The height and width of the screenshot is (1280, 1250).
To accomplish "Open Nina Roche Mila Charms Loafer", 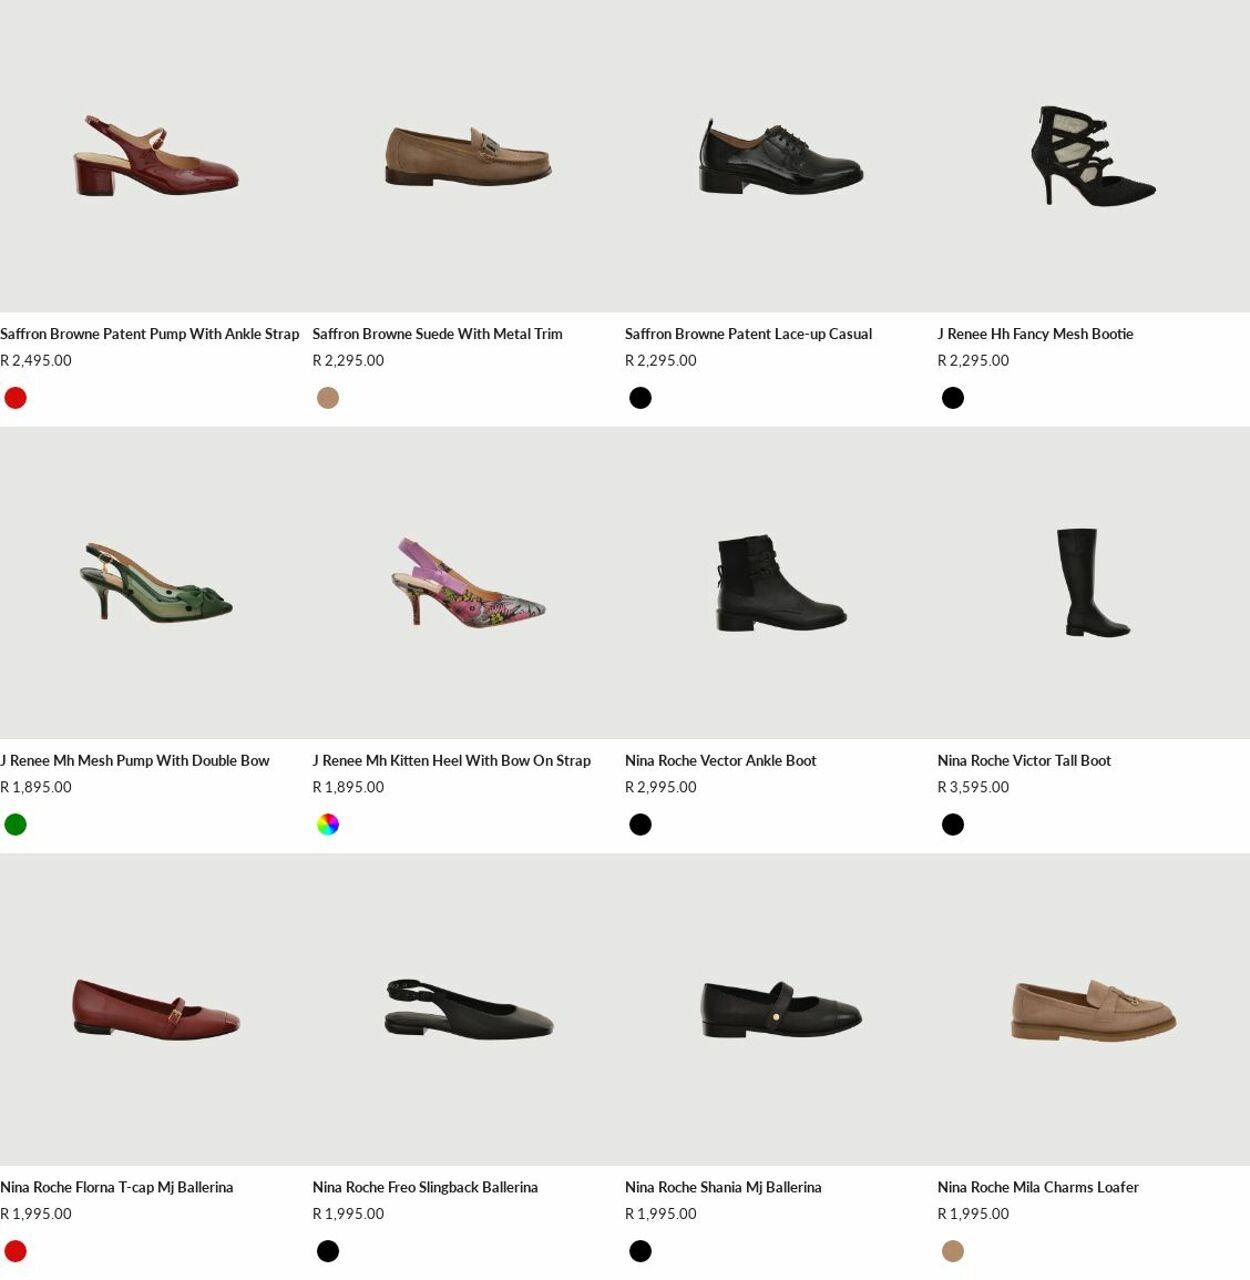I will click(x=1038, y=1188).
